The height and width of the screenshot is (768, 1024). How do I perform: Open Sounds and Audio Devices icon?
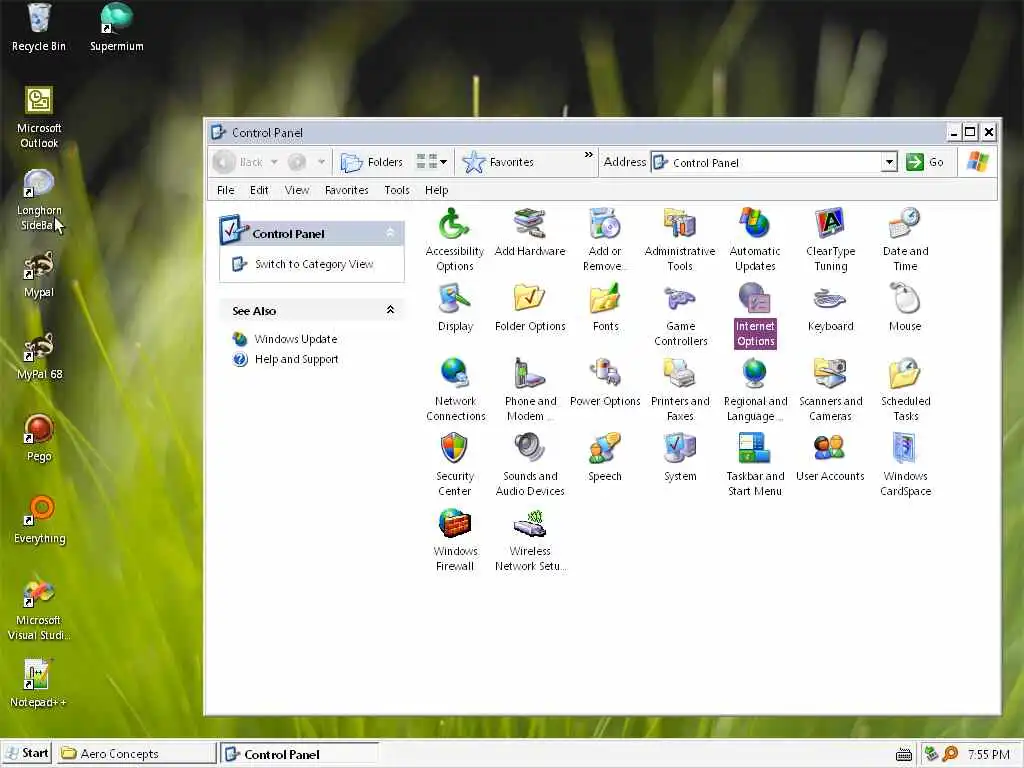click(530, 465)
